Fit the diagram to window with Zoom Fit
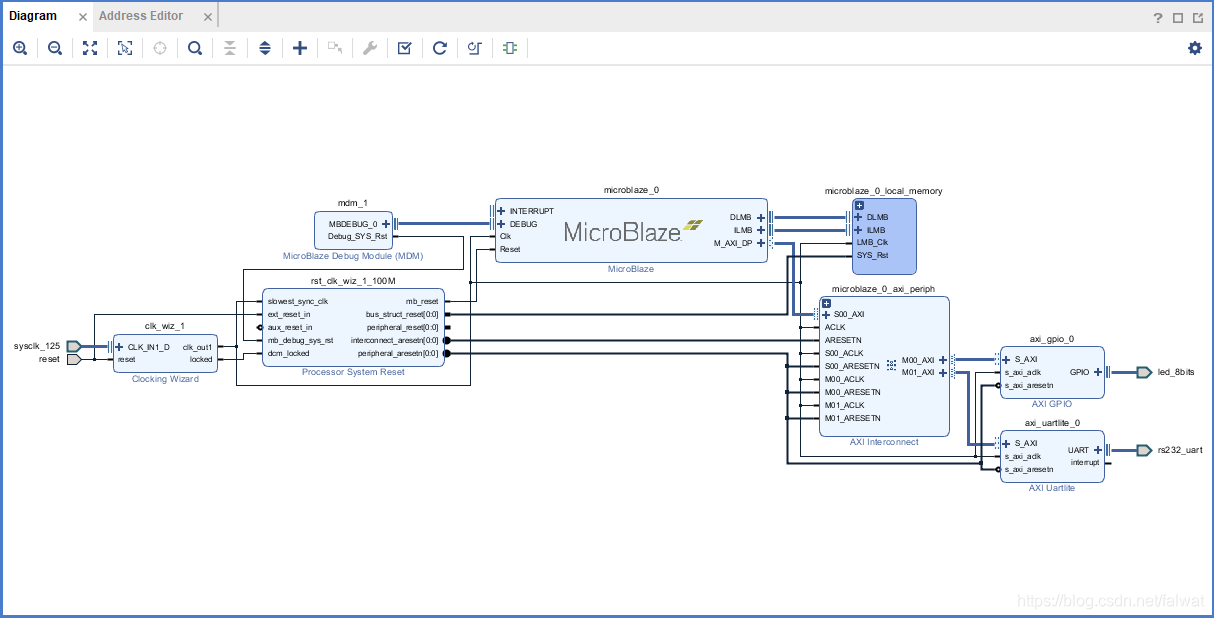 (x=90, y=48)
